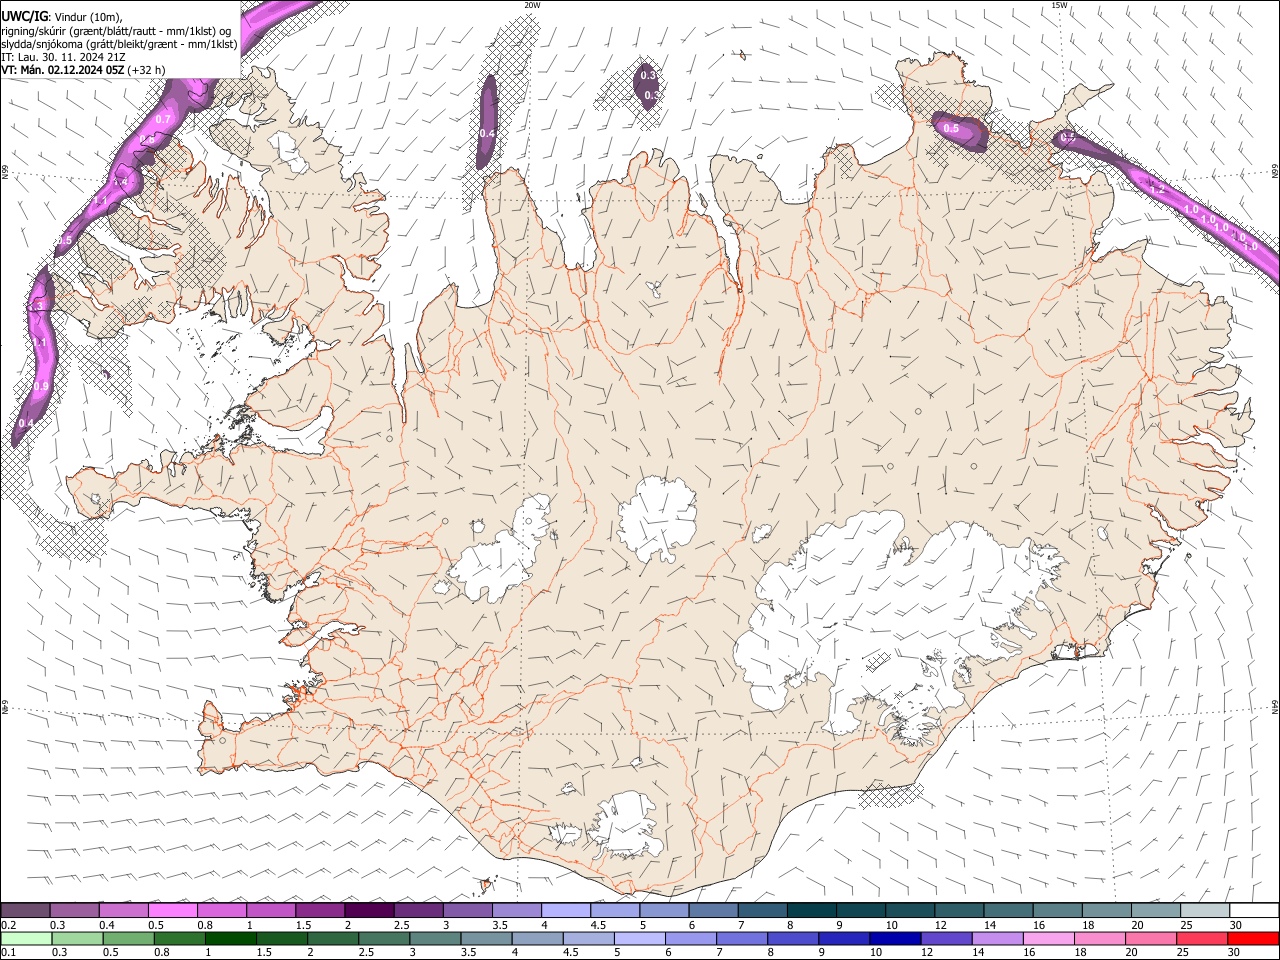
Task: Pick the rain scale swatch labelled 2.5
Action: [384, 938]
